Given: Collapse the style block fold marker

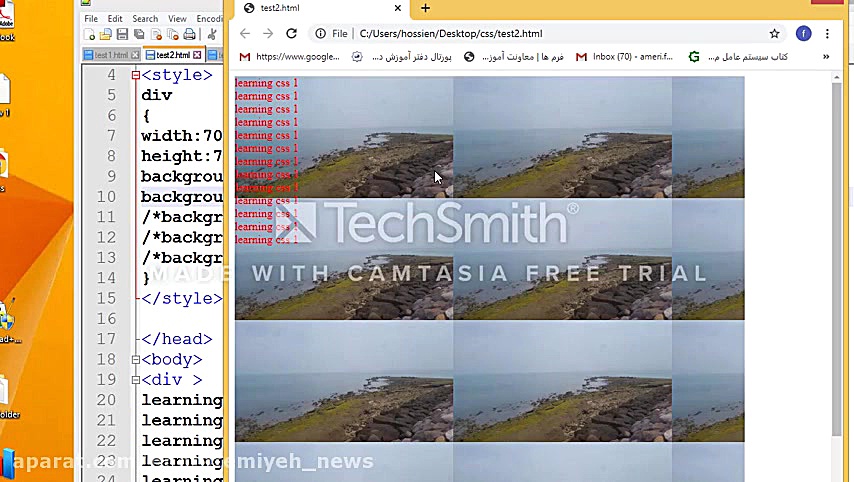Looking at the screenshot, I should point(136,75).
